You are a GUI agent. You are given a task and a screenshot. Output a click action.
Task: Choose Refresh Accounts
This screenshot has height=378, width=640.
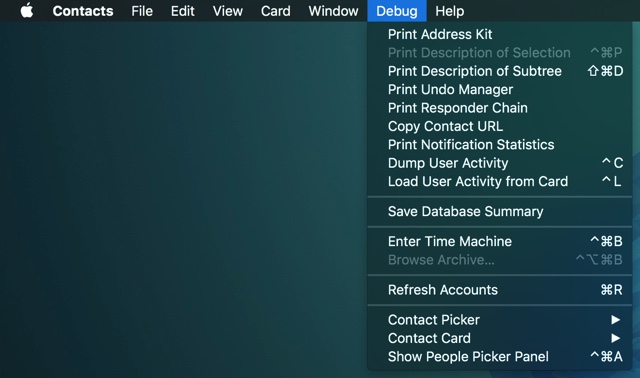(x=500, y=290)
